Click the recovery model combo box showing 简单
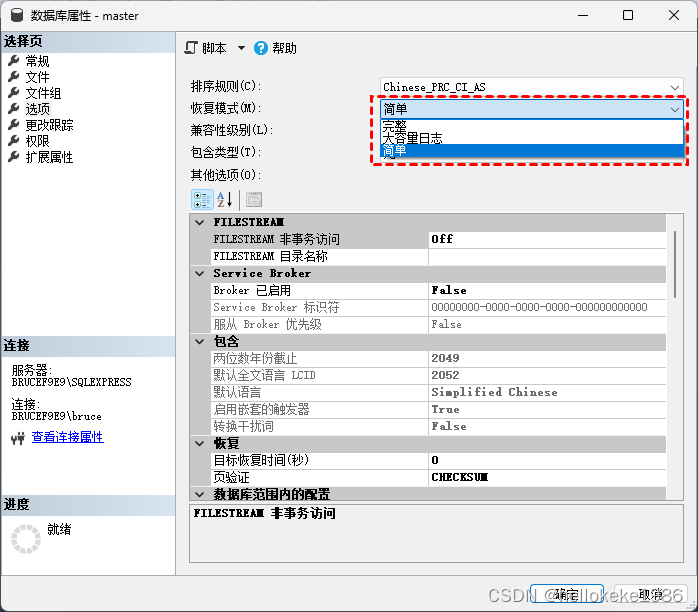The width and height of the screenshot is (698, 612). (532, 109)
